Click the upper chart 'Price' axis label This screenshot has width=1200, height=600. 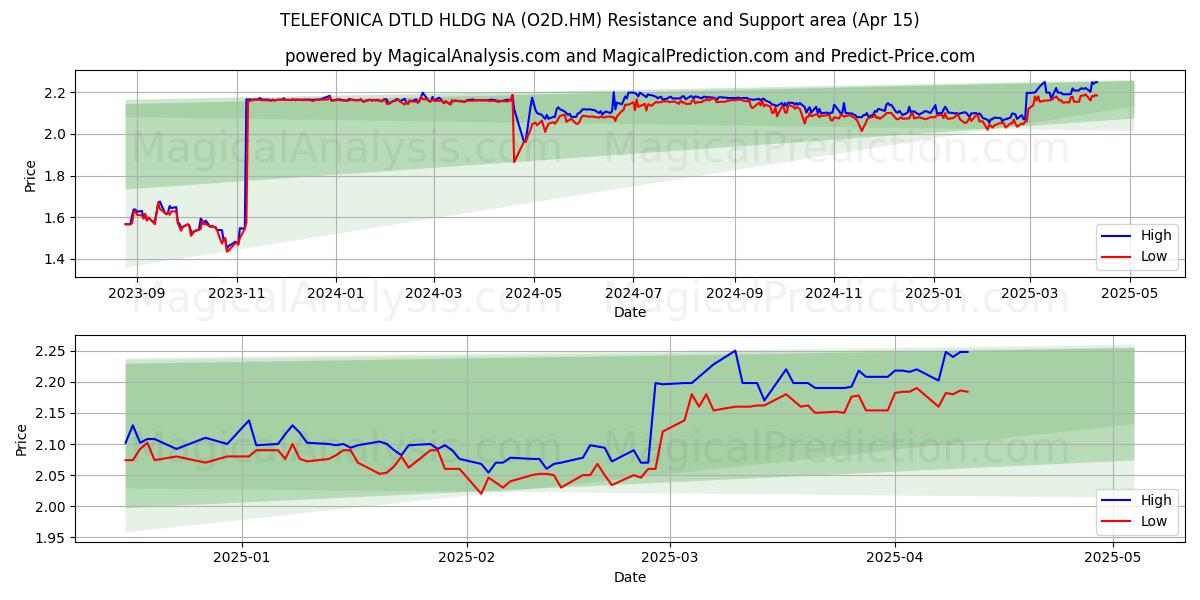tap(30, 175)
